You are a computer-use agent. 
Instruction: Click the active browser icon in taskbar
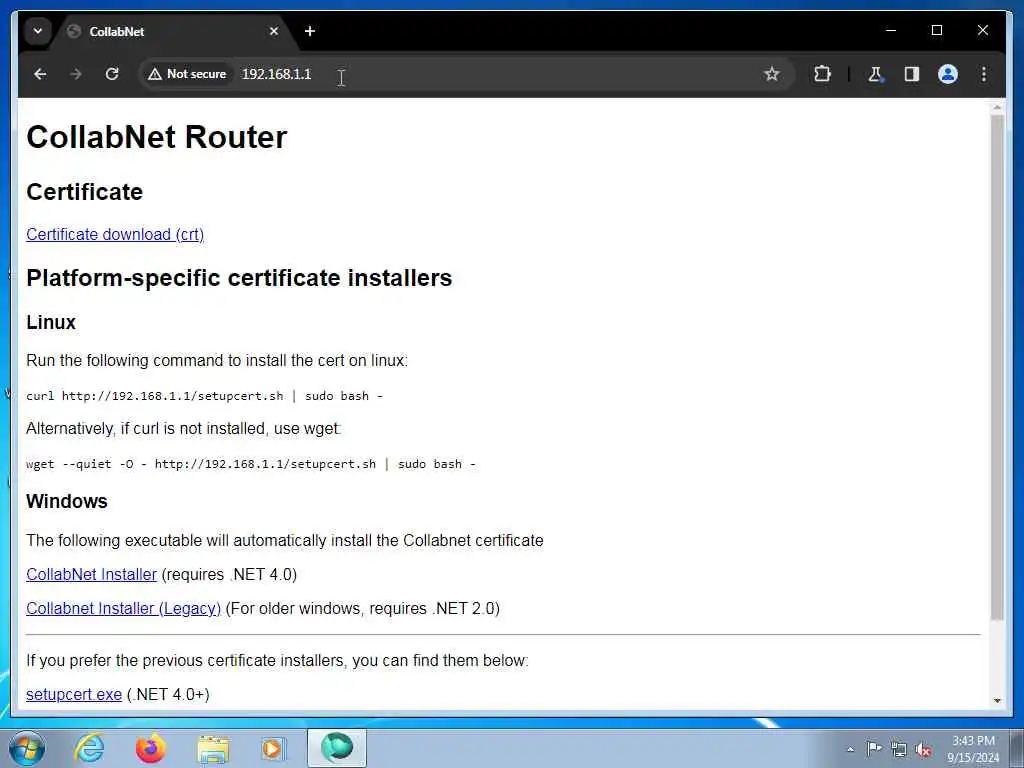(337, 748)
